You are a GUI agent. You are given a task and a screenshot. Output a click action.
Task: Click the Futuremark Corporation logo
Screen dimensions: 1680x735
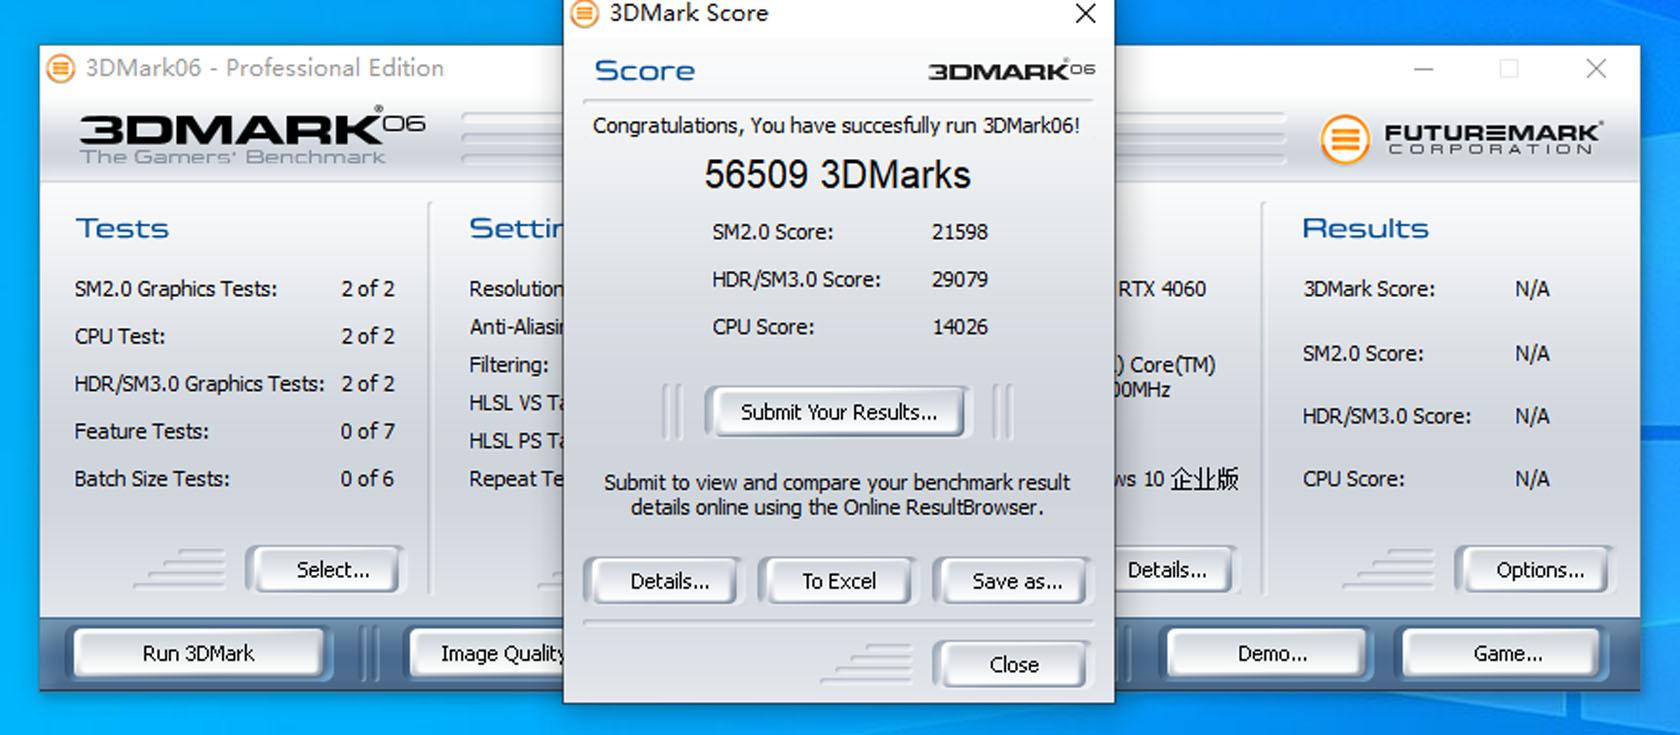(1461, 138)
